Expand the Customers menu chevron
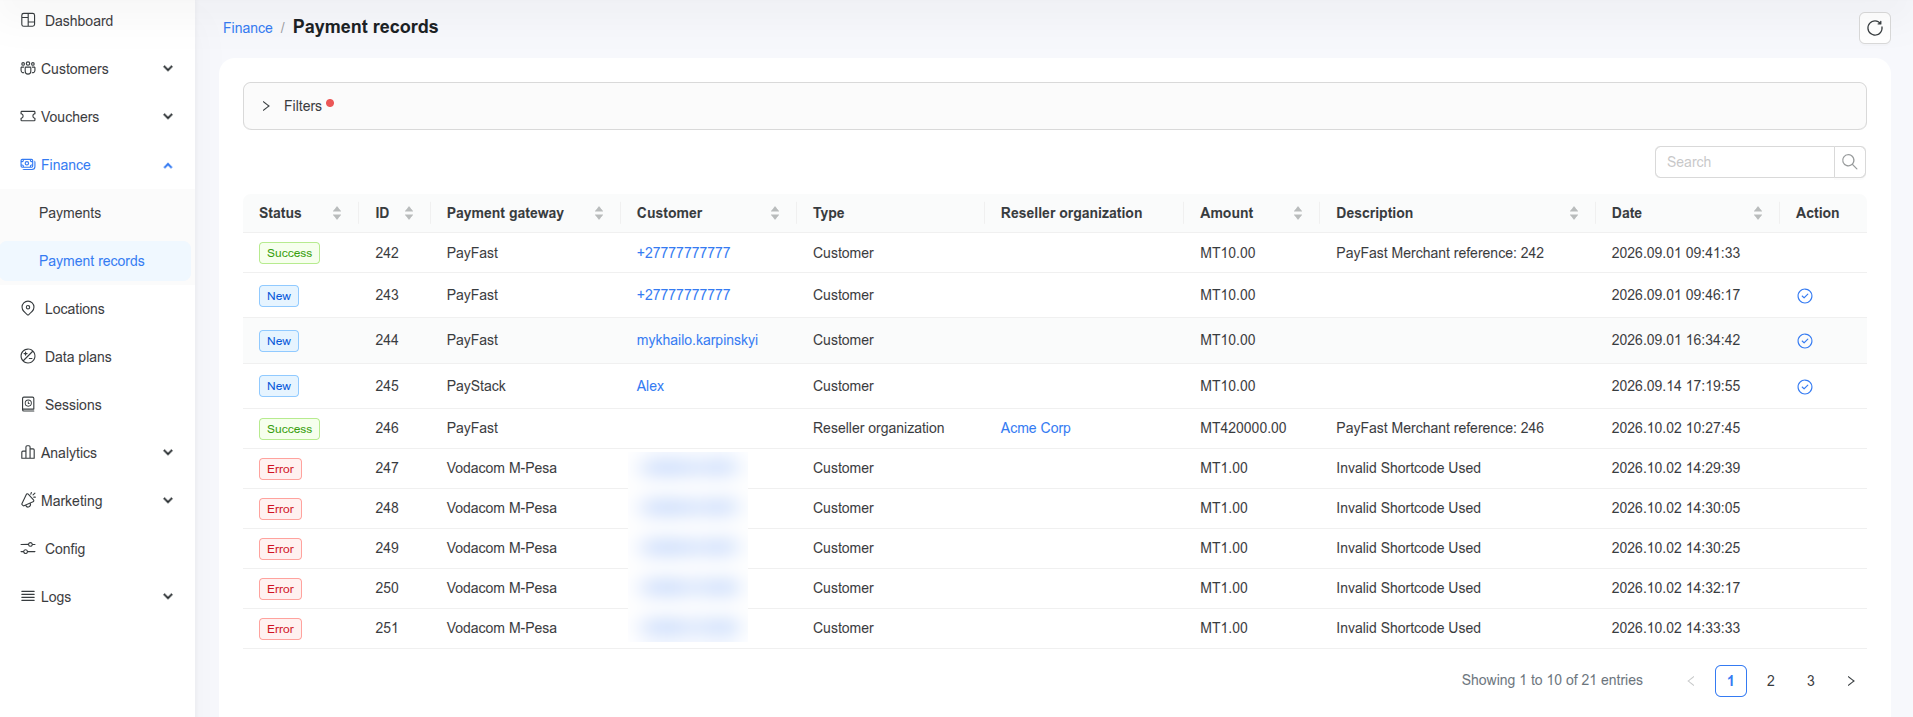This screenshot has width=1913, height=717. point(168,68)
